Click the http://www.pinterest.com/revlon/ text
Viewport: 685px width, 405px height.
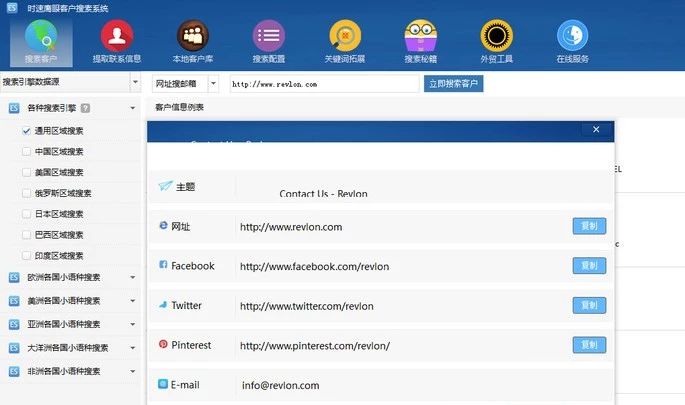pyautogui.click(x=315, y=346)
